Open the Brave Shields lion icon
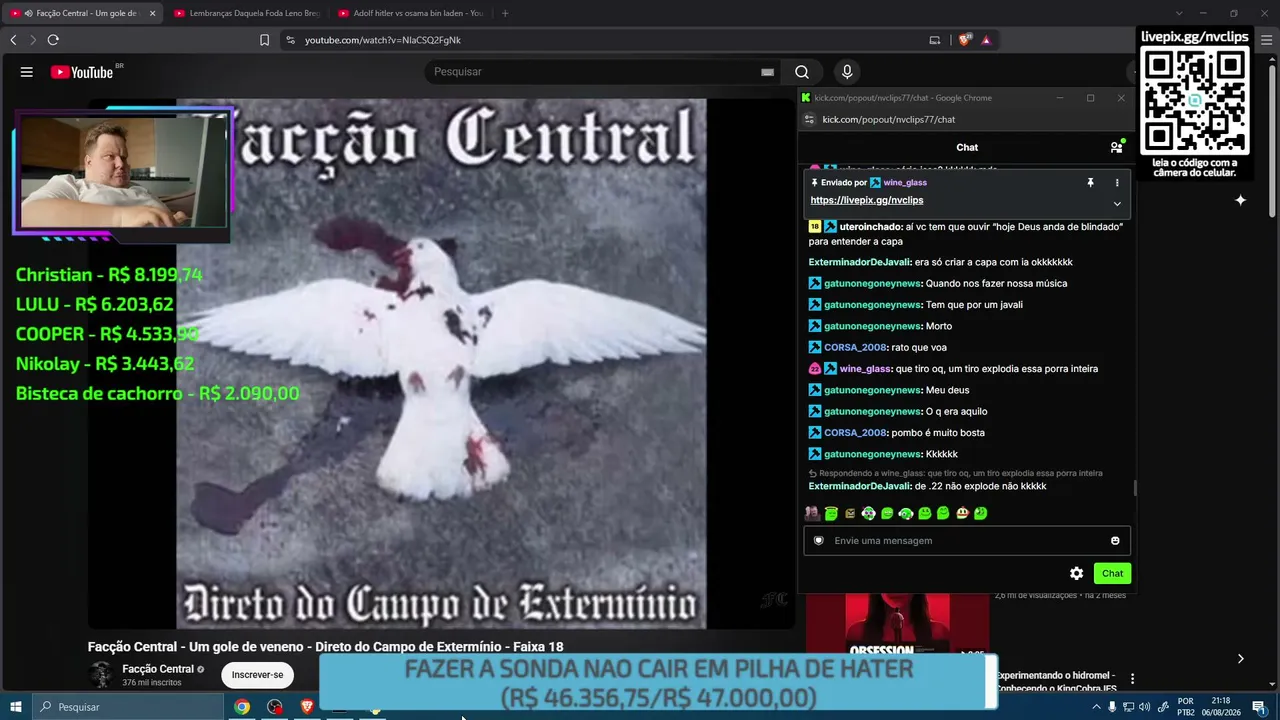The width and height of the screenshot is (1280, 720). [964, 40]
